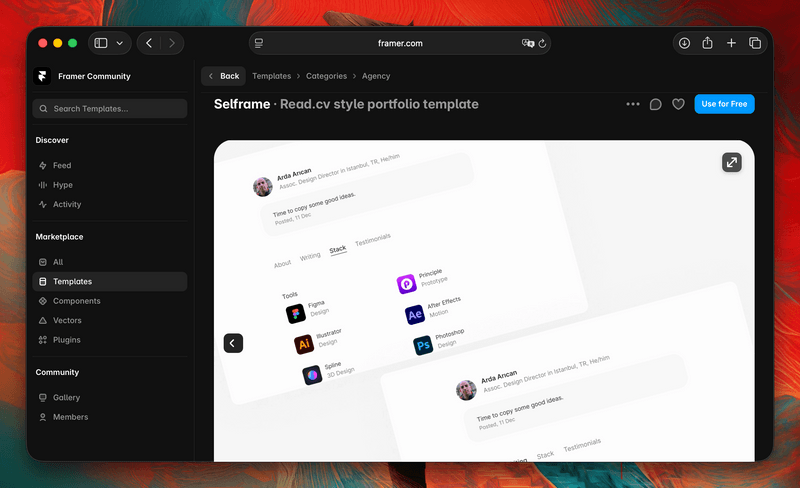Click the Gallery icon in sidebar
800x488 pixels.
pyautogui.click(x=43, y=397)
